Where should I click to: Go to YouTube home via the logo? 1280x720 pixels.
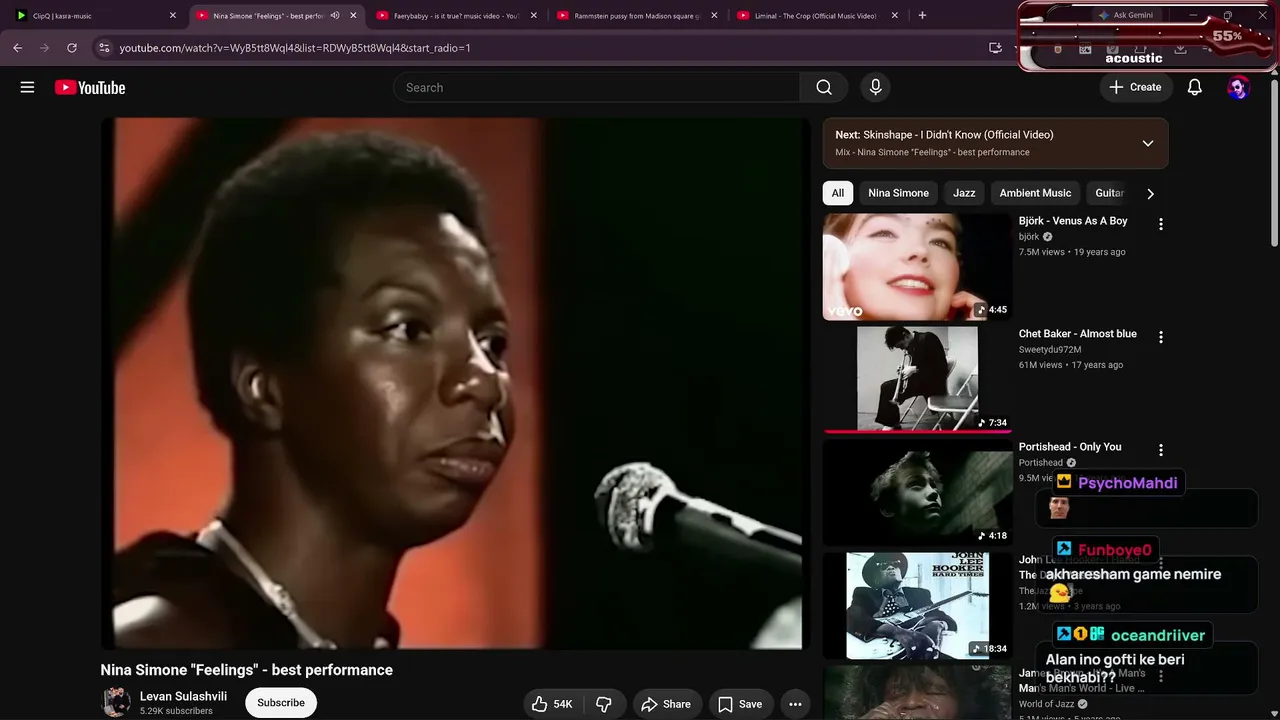[x=90, y=87]
